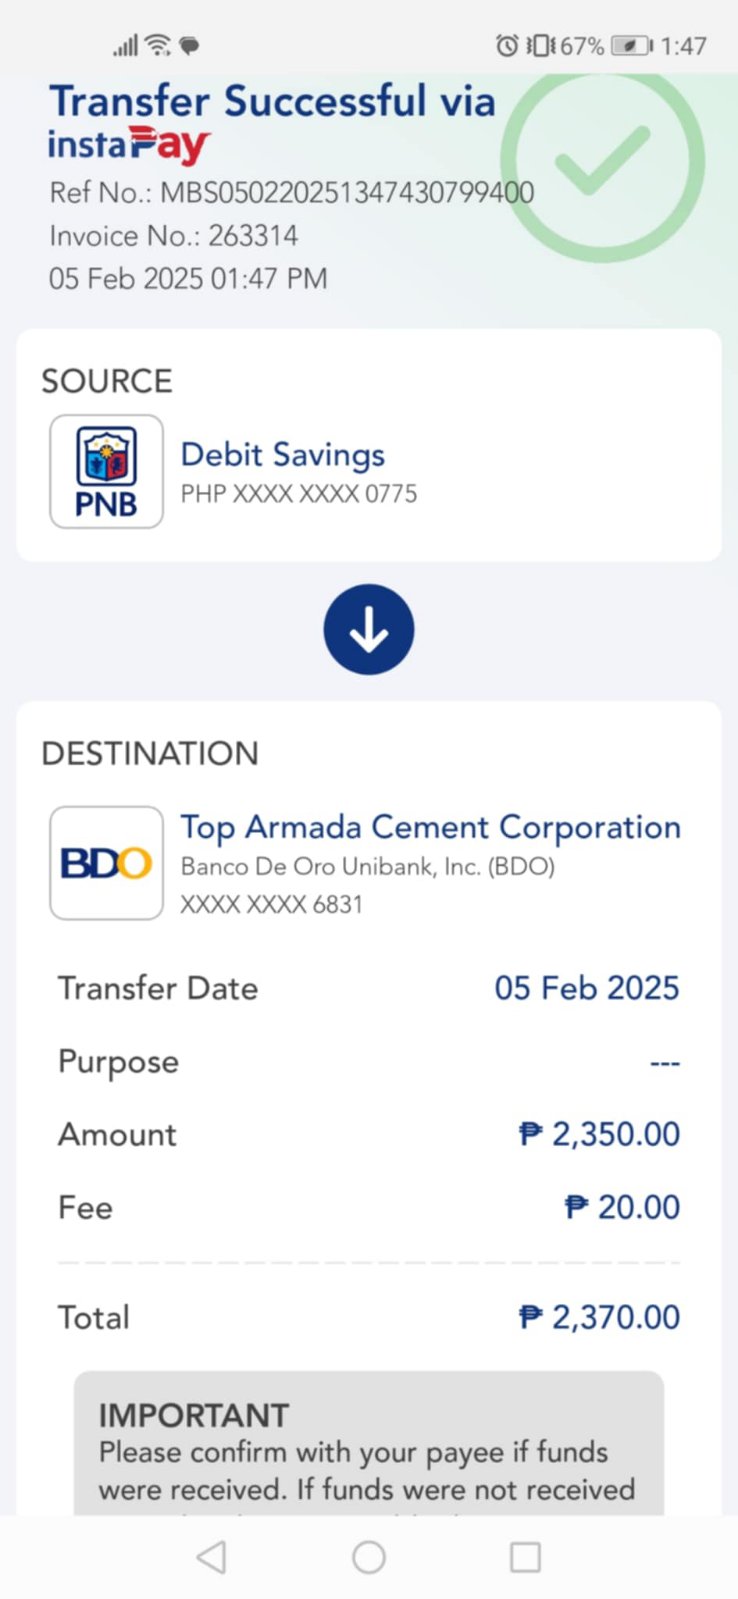The width and height of the screenshot is (738, 1599).
Task: Tap the PNB bank logo icon
Action: [106, 471]
